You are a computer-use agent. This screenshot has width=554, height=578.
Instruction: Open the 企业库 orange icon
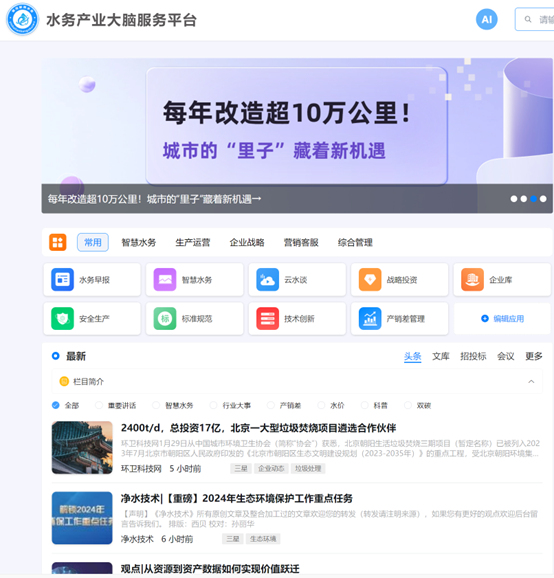[x=472, y=279]
